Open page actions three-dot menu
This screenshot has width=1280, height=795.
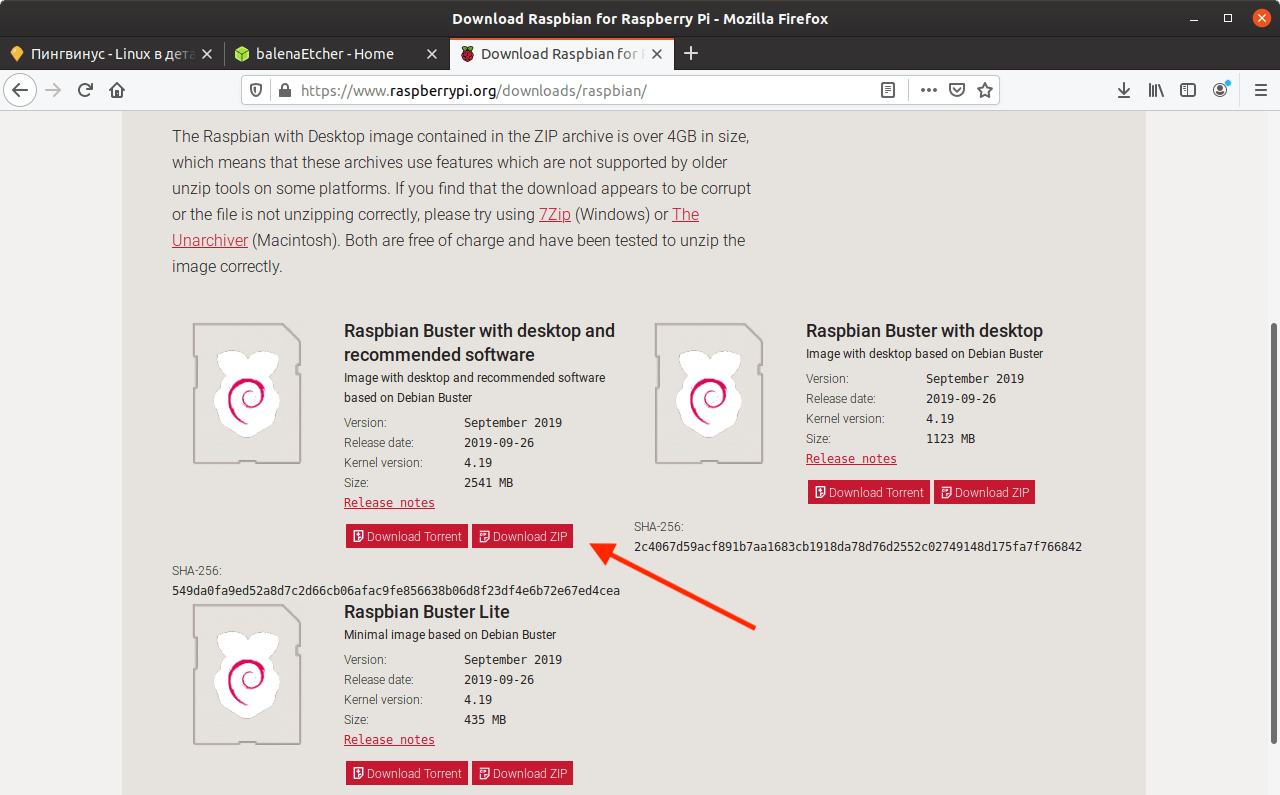coord(928,90)
